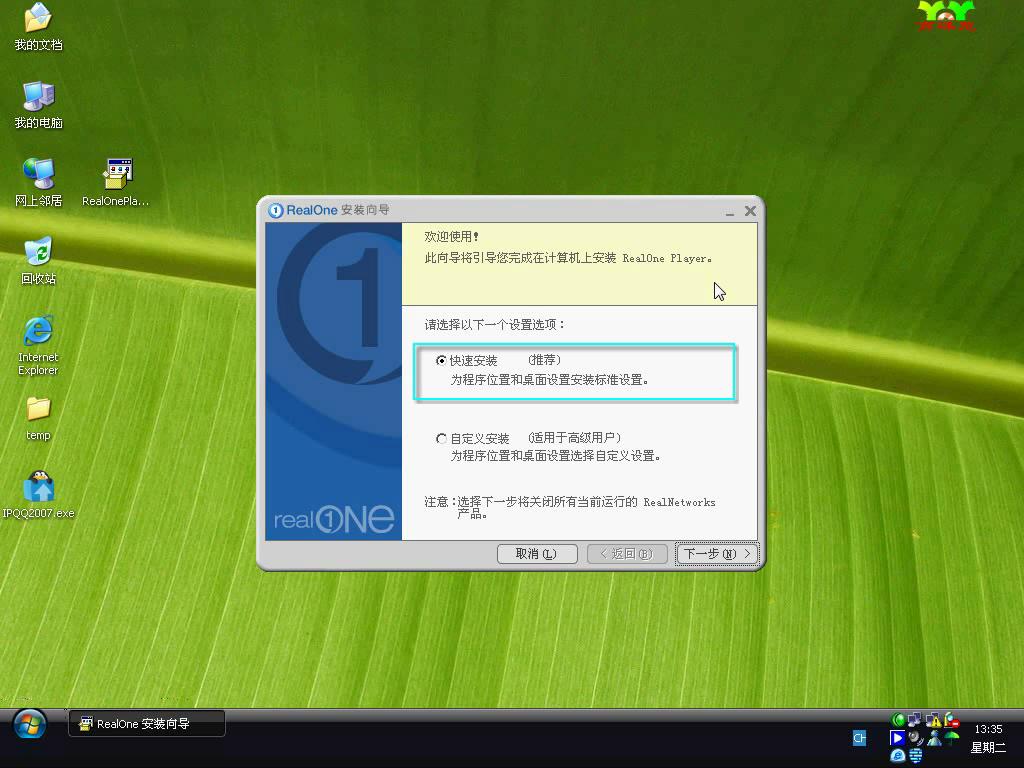
Task: Click the CH language bar indicator
Action: point(859,738)
